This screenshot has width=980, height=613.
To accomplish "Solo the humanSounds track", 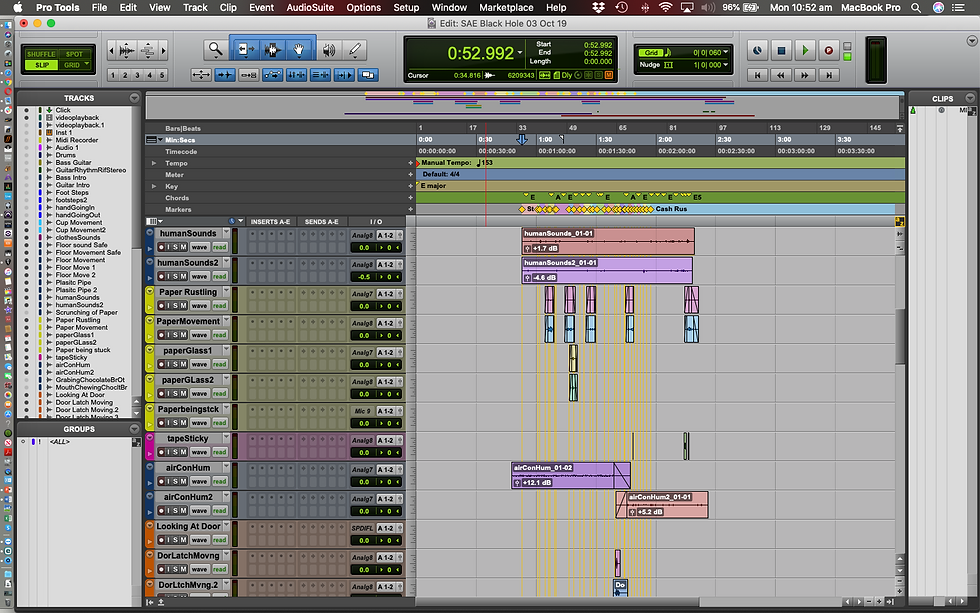I will point(175,247).
